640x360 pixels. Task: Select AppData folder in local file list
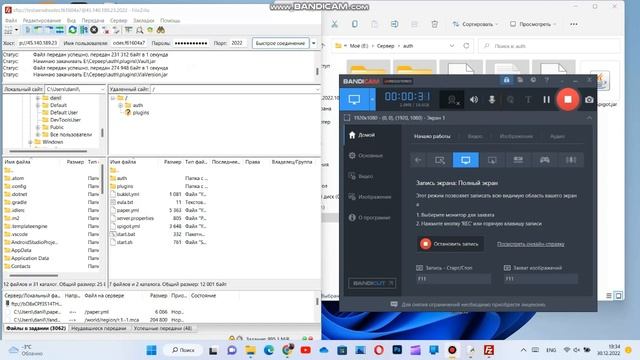click(x=21, y=250)
